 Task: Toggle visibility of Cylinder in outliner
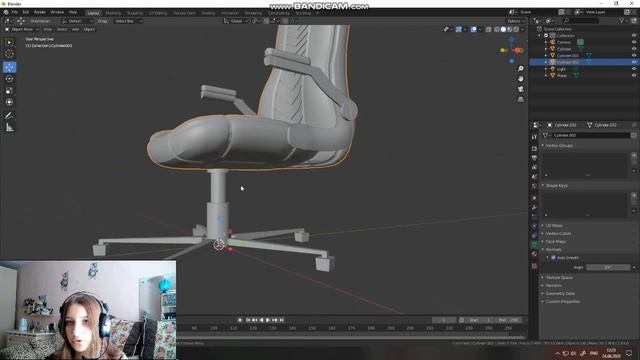[x=634, y=49]
